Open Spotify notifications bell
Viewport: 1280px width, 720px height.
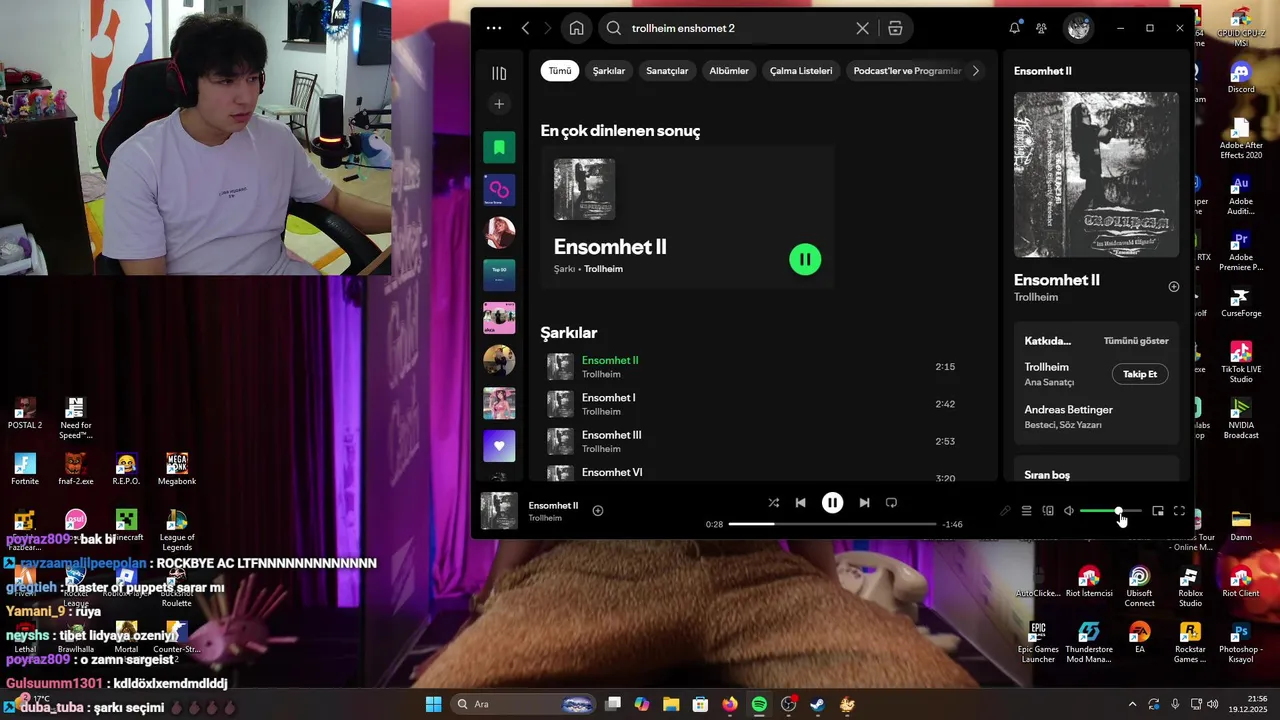tap(1014, 28)
